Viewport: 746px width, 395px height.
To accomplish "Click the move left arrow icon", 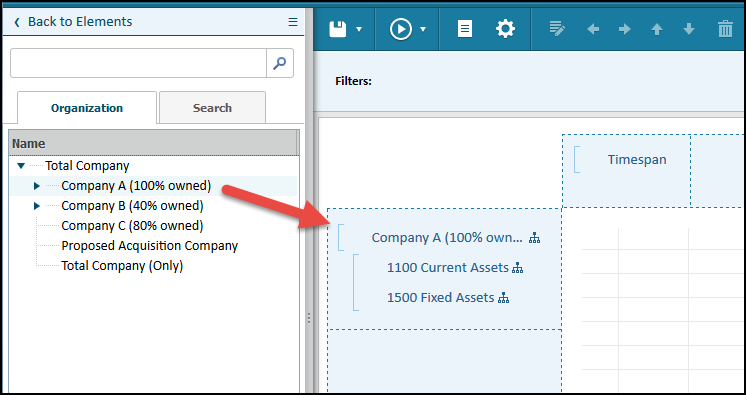I will pos(593,30).
